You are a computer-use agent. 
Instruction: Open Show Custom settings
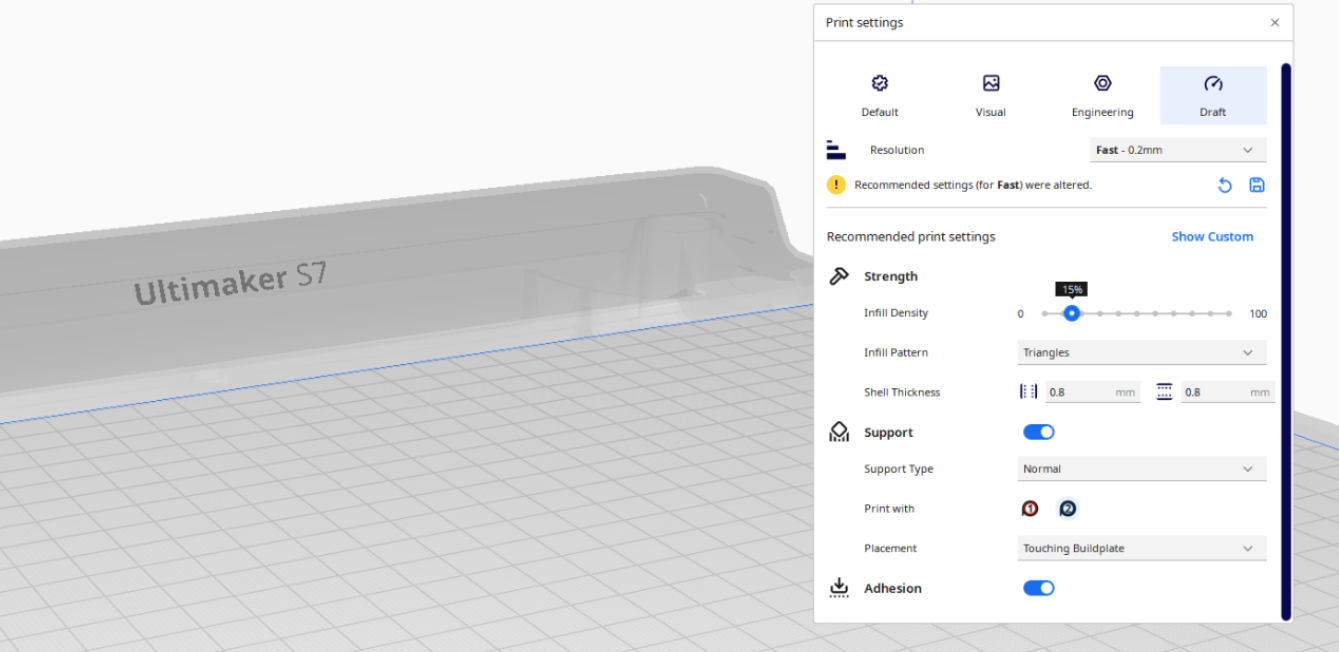1212,237
